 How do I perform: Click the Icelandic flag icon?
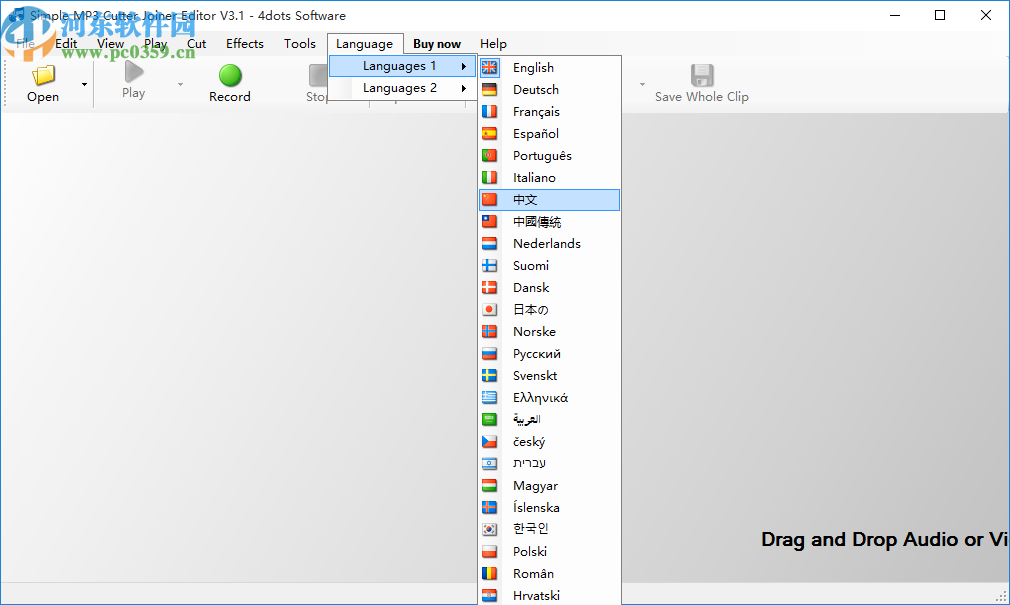pos(490,507)
